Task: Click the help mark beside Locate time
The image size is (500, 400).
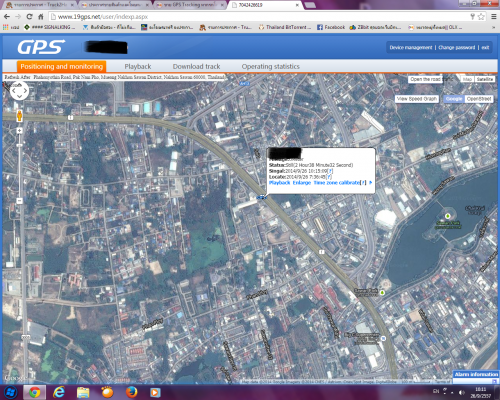Action: click(329, 177)
